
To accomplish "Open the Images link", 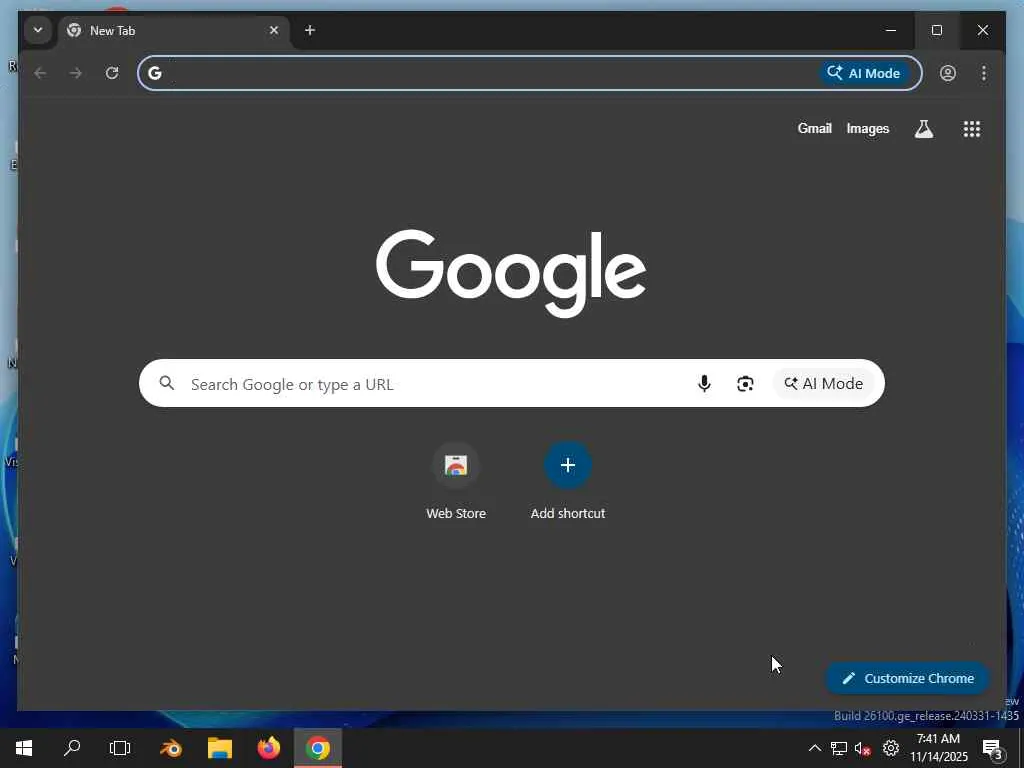I will point(867,129).
